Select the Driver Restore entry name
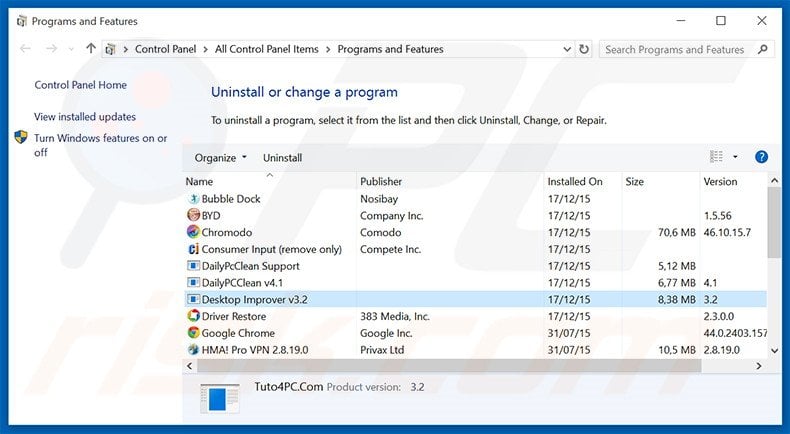 [x=234, y=316]
